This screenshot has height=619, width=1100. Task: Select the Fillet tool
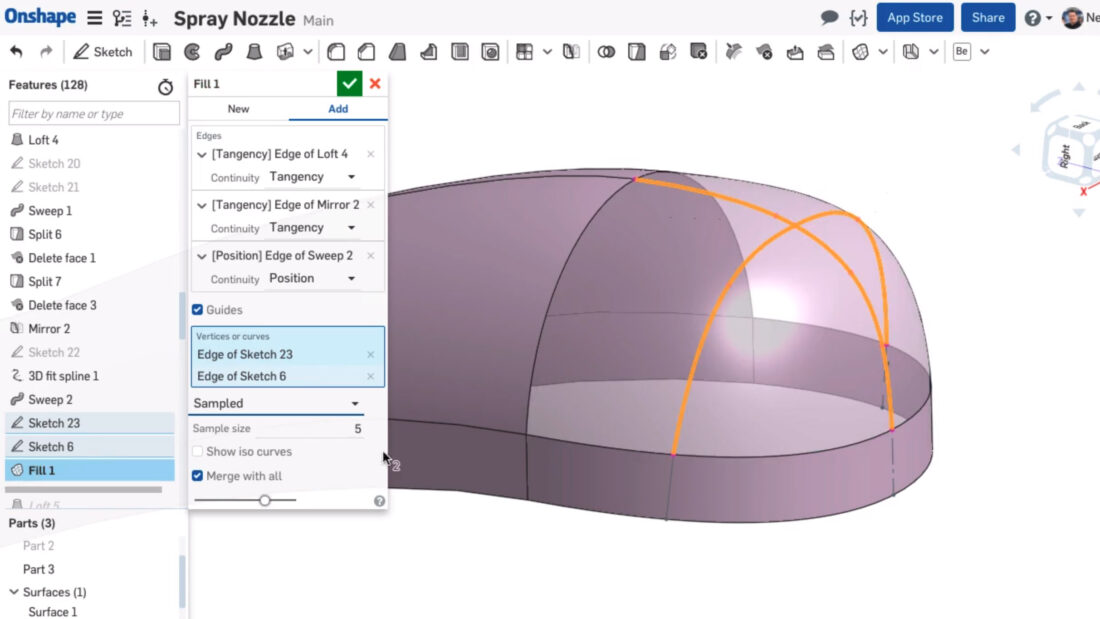336,51
